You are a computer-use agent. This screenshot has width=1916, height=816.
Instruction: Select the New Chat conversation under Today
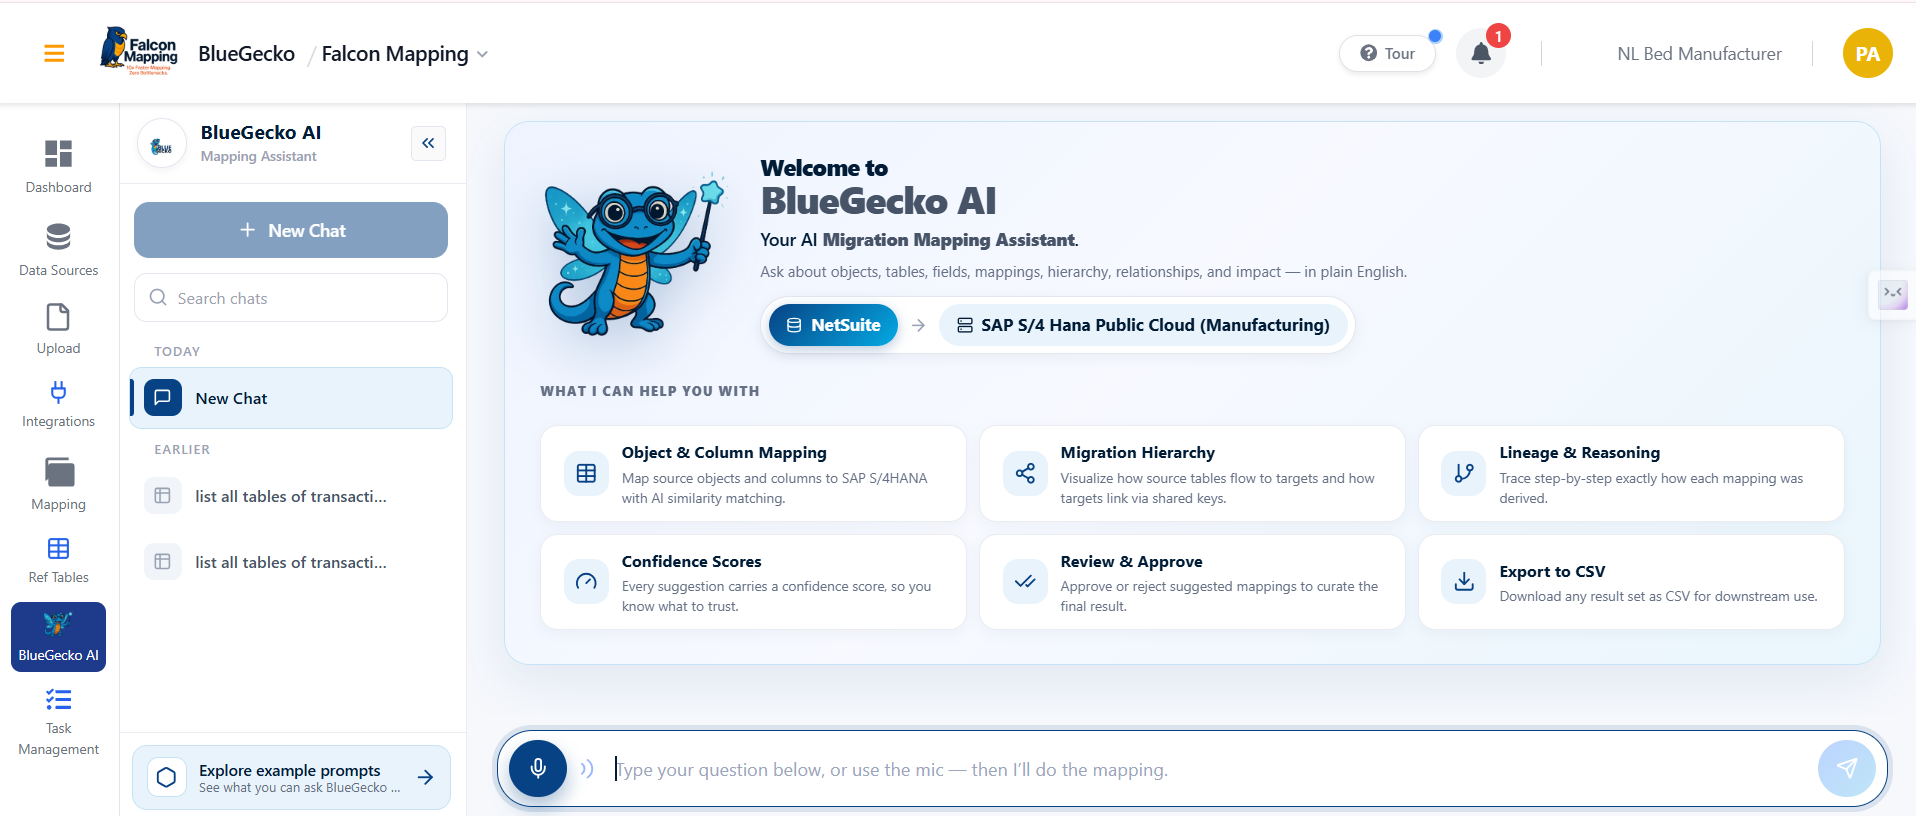291,398
